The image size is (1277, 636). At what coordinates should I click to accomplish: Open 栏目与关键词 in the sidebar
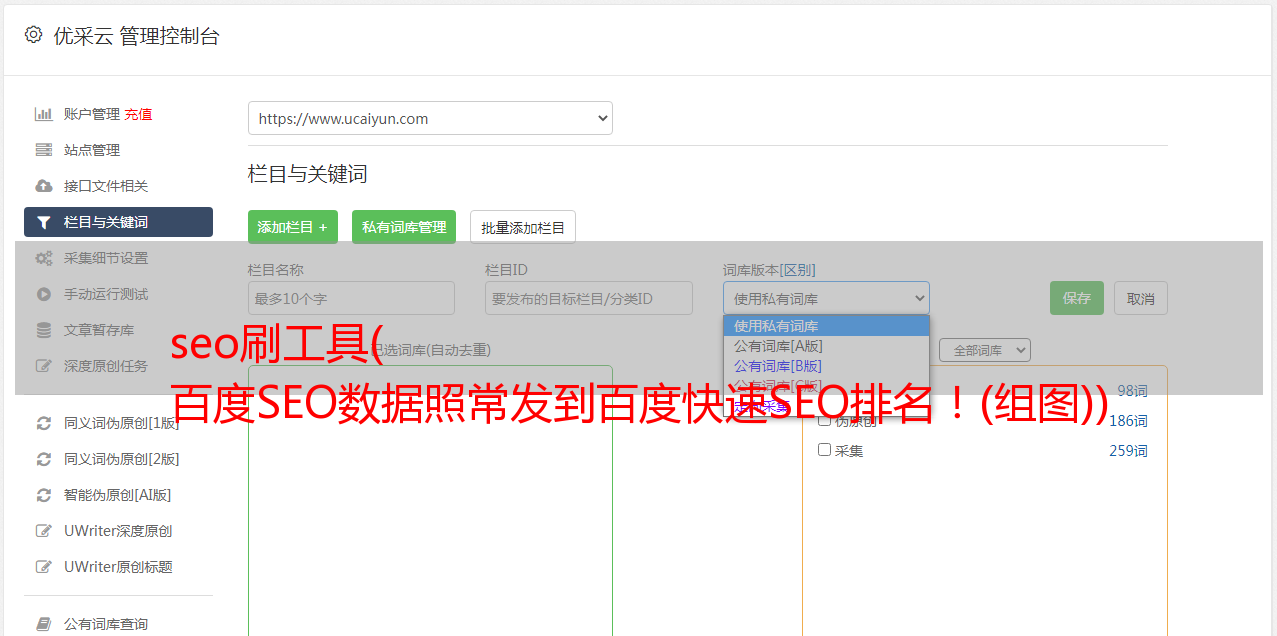pos(118,222)
